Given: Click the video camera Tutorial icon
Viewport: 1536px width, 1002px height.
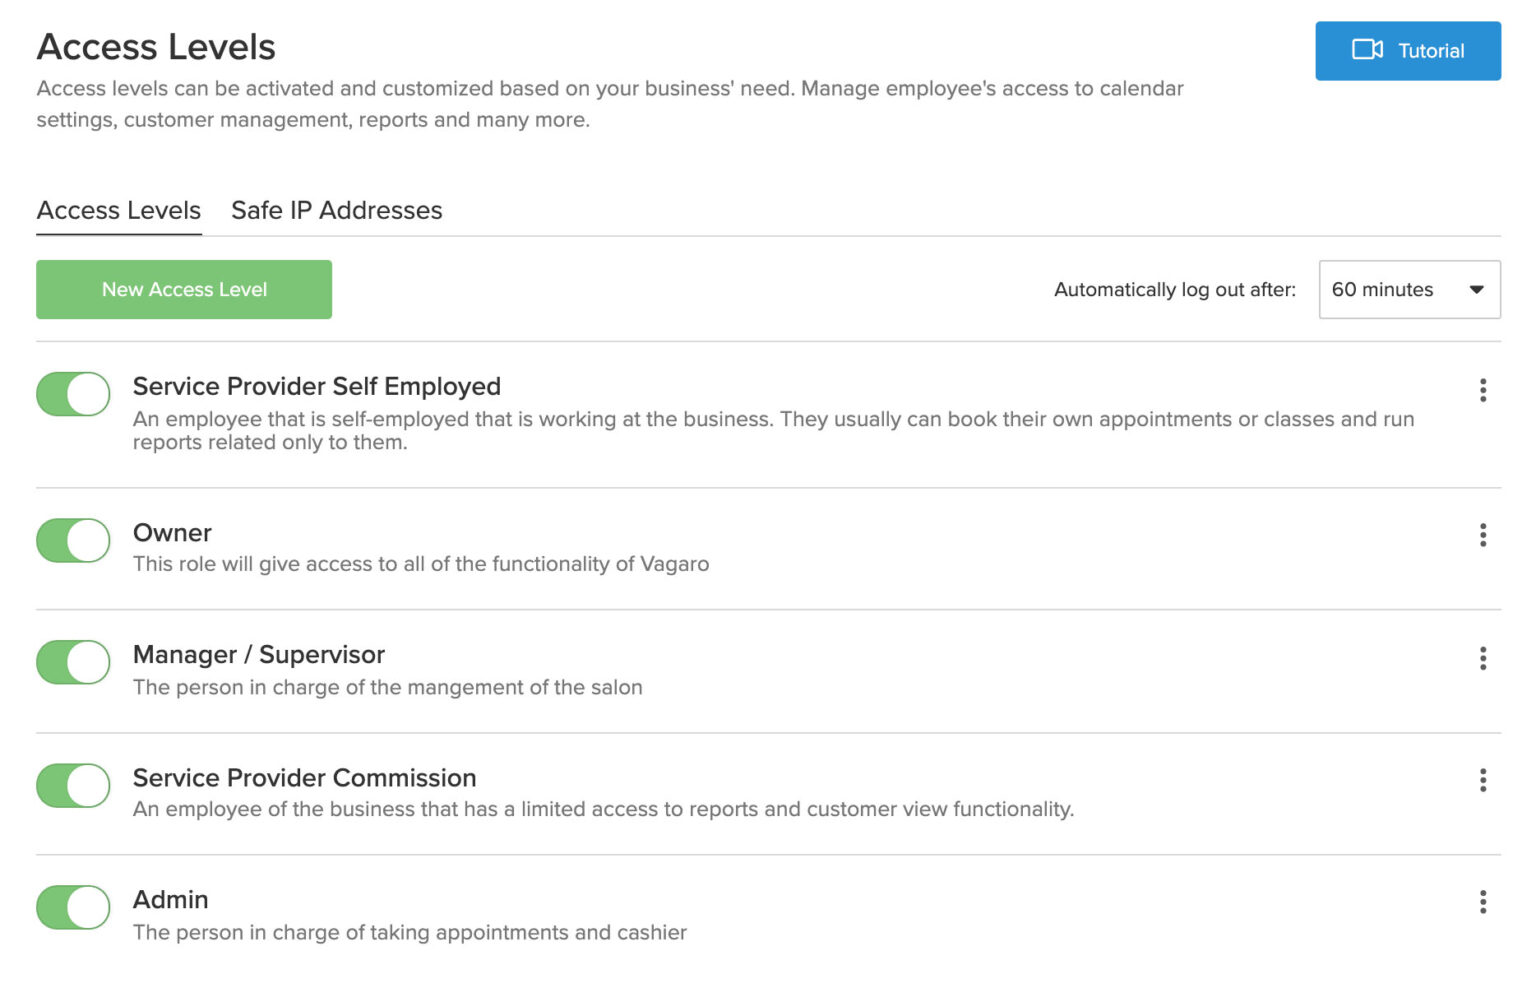Looking at the screenshot, I should [x=1366, y=50].
